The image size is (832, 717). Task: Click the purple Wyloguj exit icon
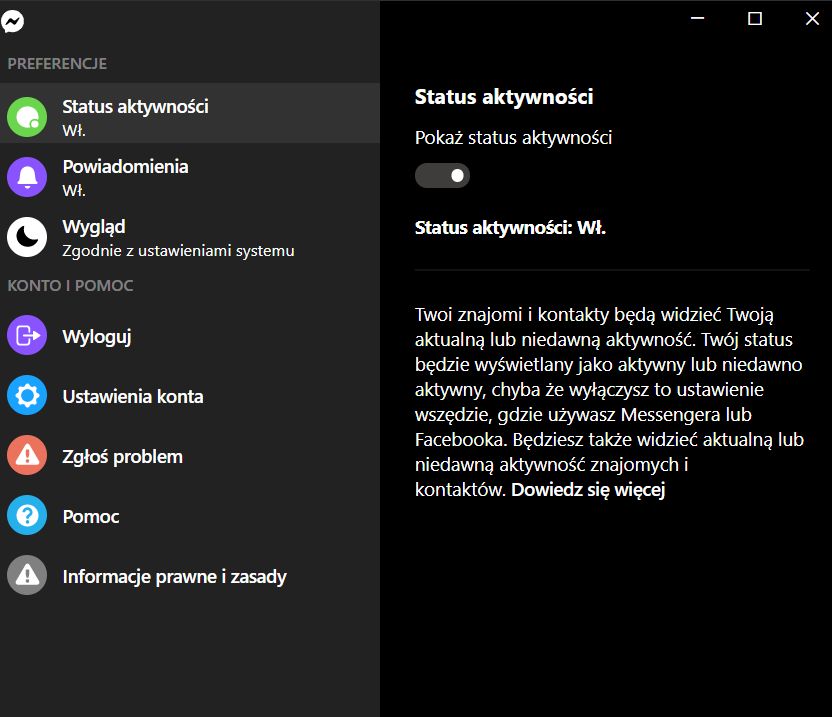pos(27,336)
